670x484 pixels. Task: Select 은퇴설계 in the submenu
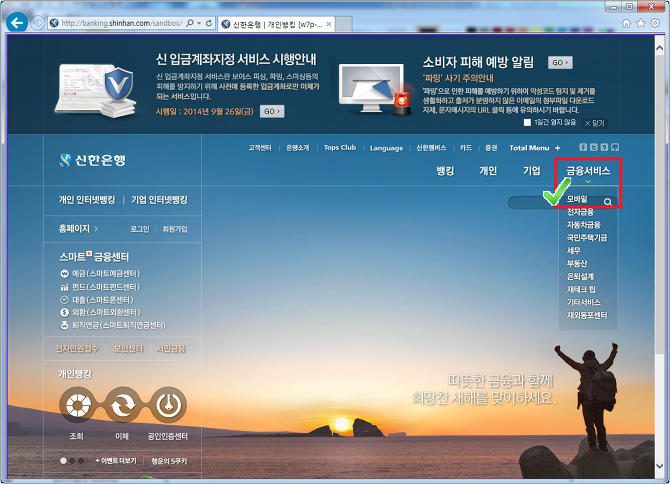pos(580,276)
